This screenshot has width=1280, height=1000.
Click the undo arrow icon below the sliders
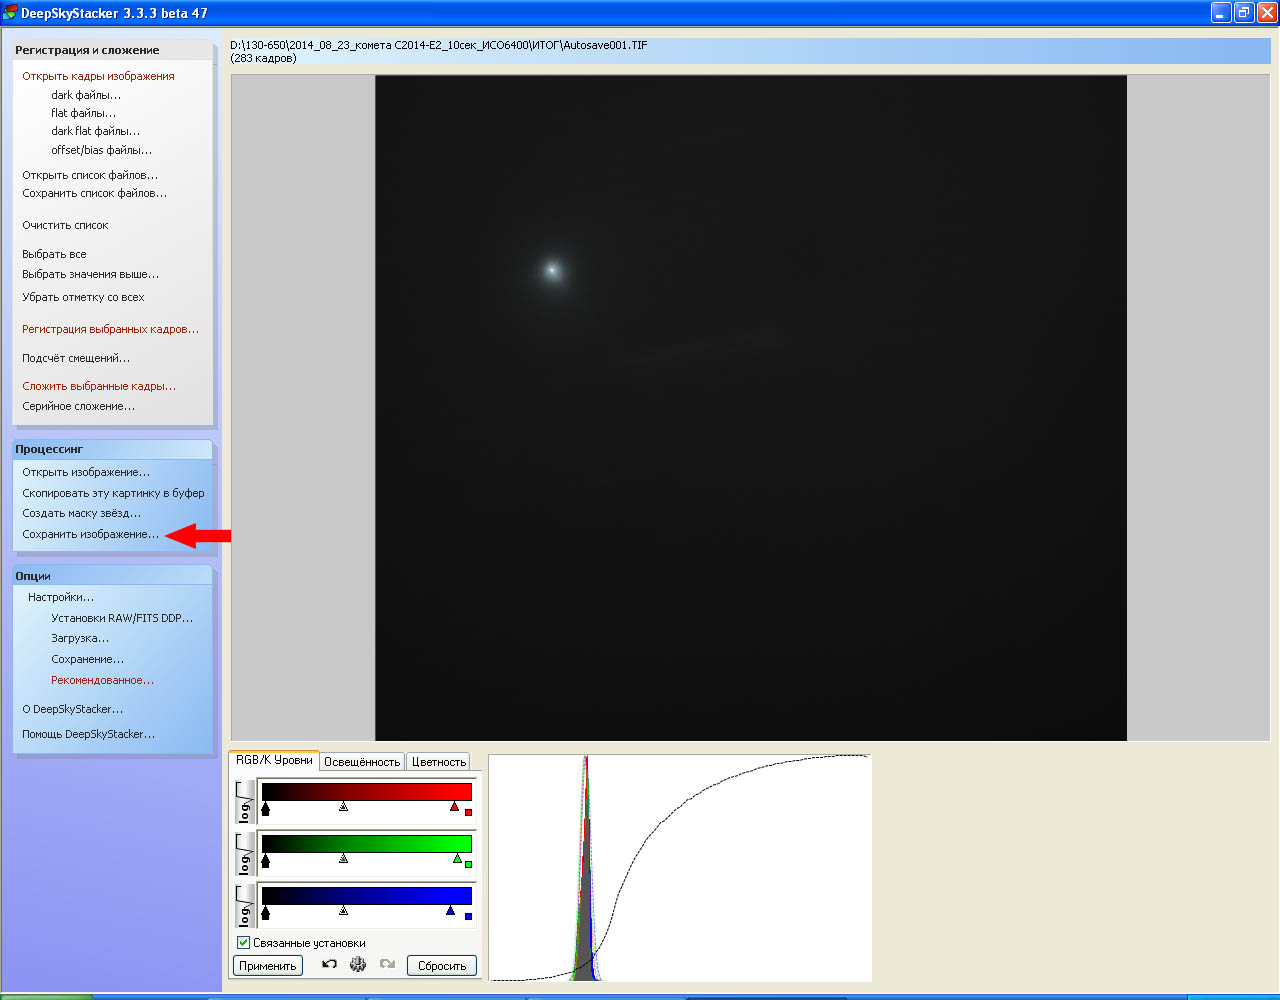(x=329, y=965)
